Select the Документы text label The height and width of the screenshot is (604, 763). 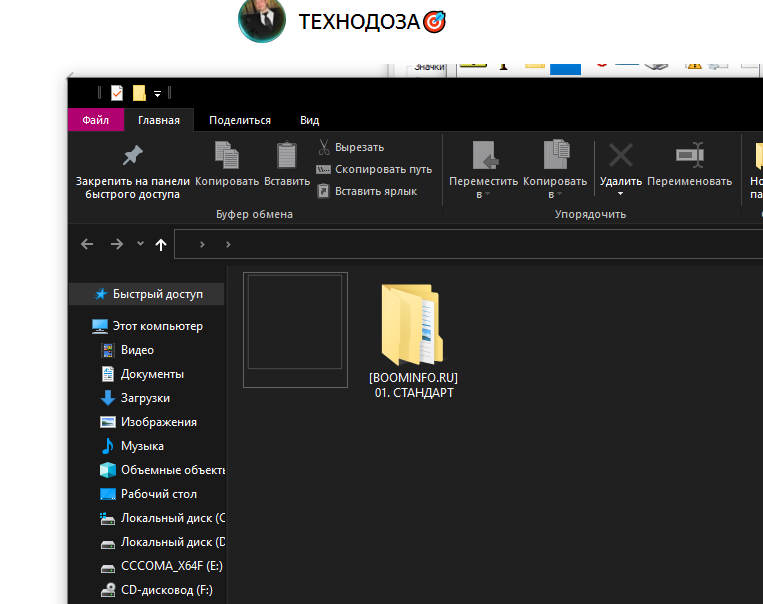point(152,374)
